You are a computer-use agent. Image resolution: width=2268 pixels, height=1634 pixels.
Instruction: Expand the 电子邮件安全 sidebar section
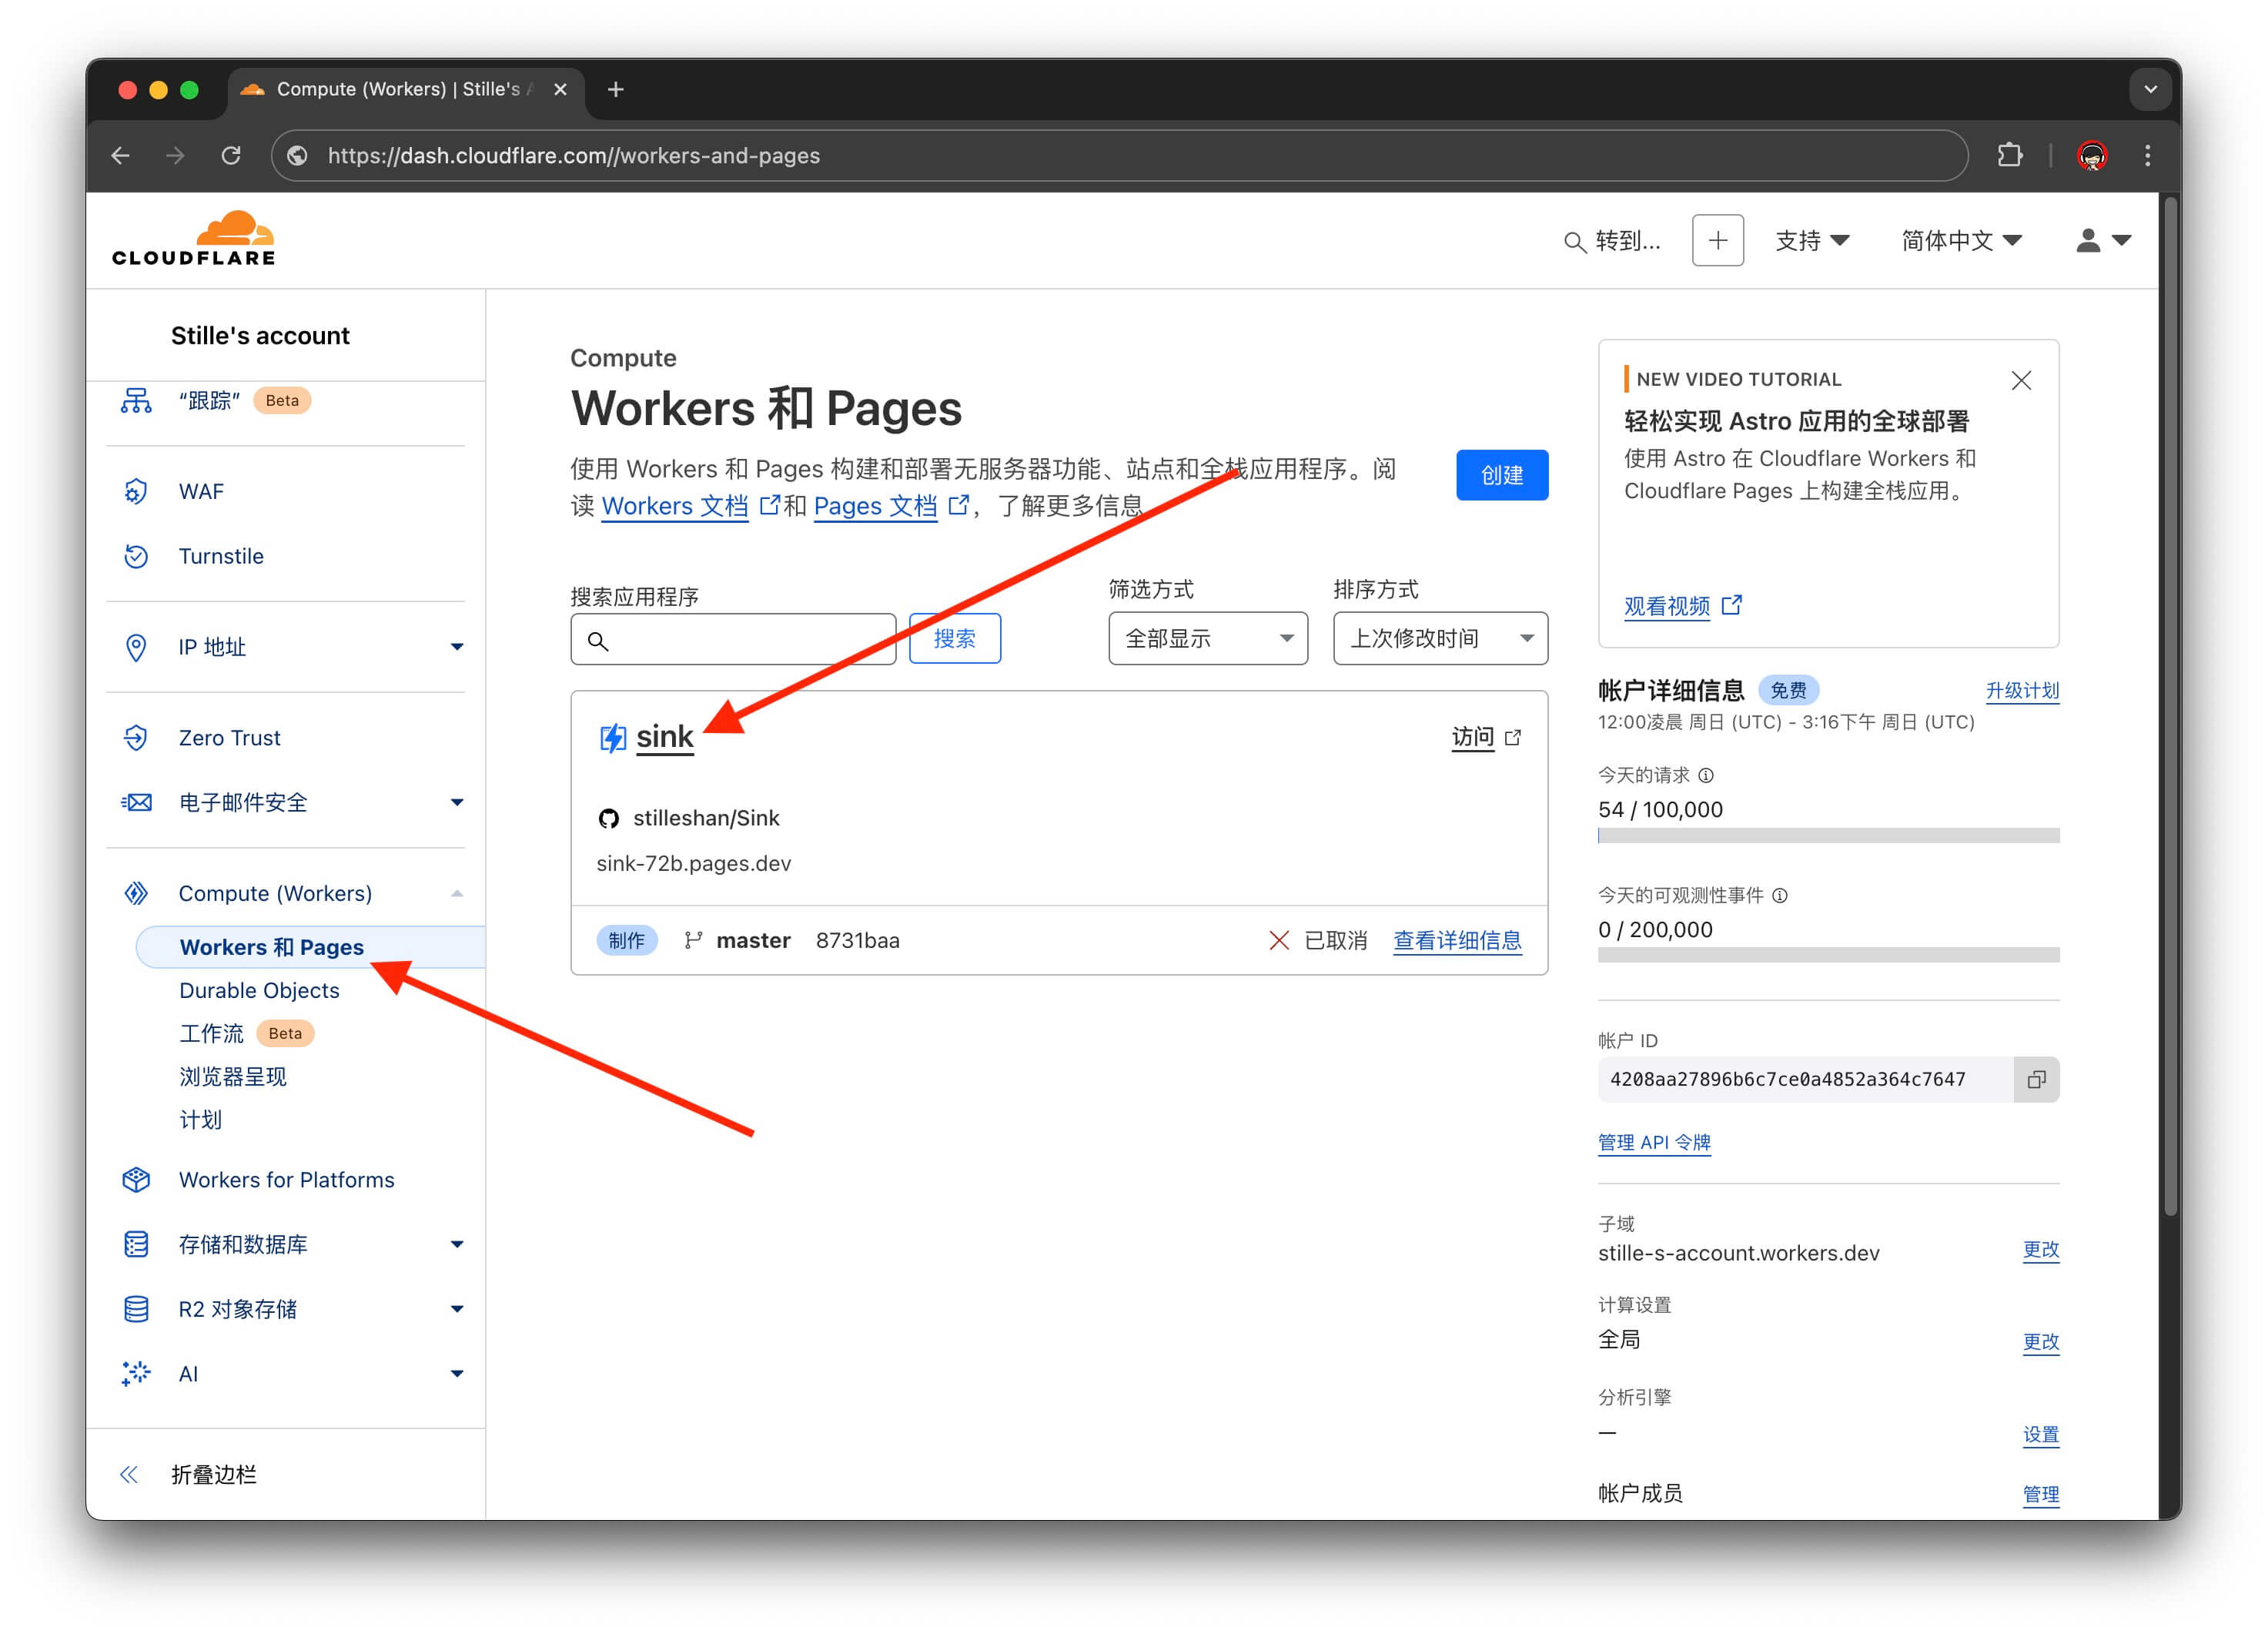pos(457,802)
